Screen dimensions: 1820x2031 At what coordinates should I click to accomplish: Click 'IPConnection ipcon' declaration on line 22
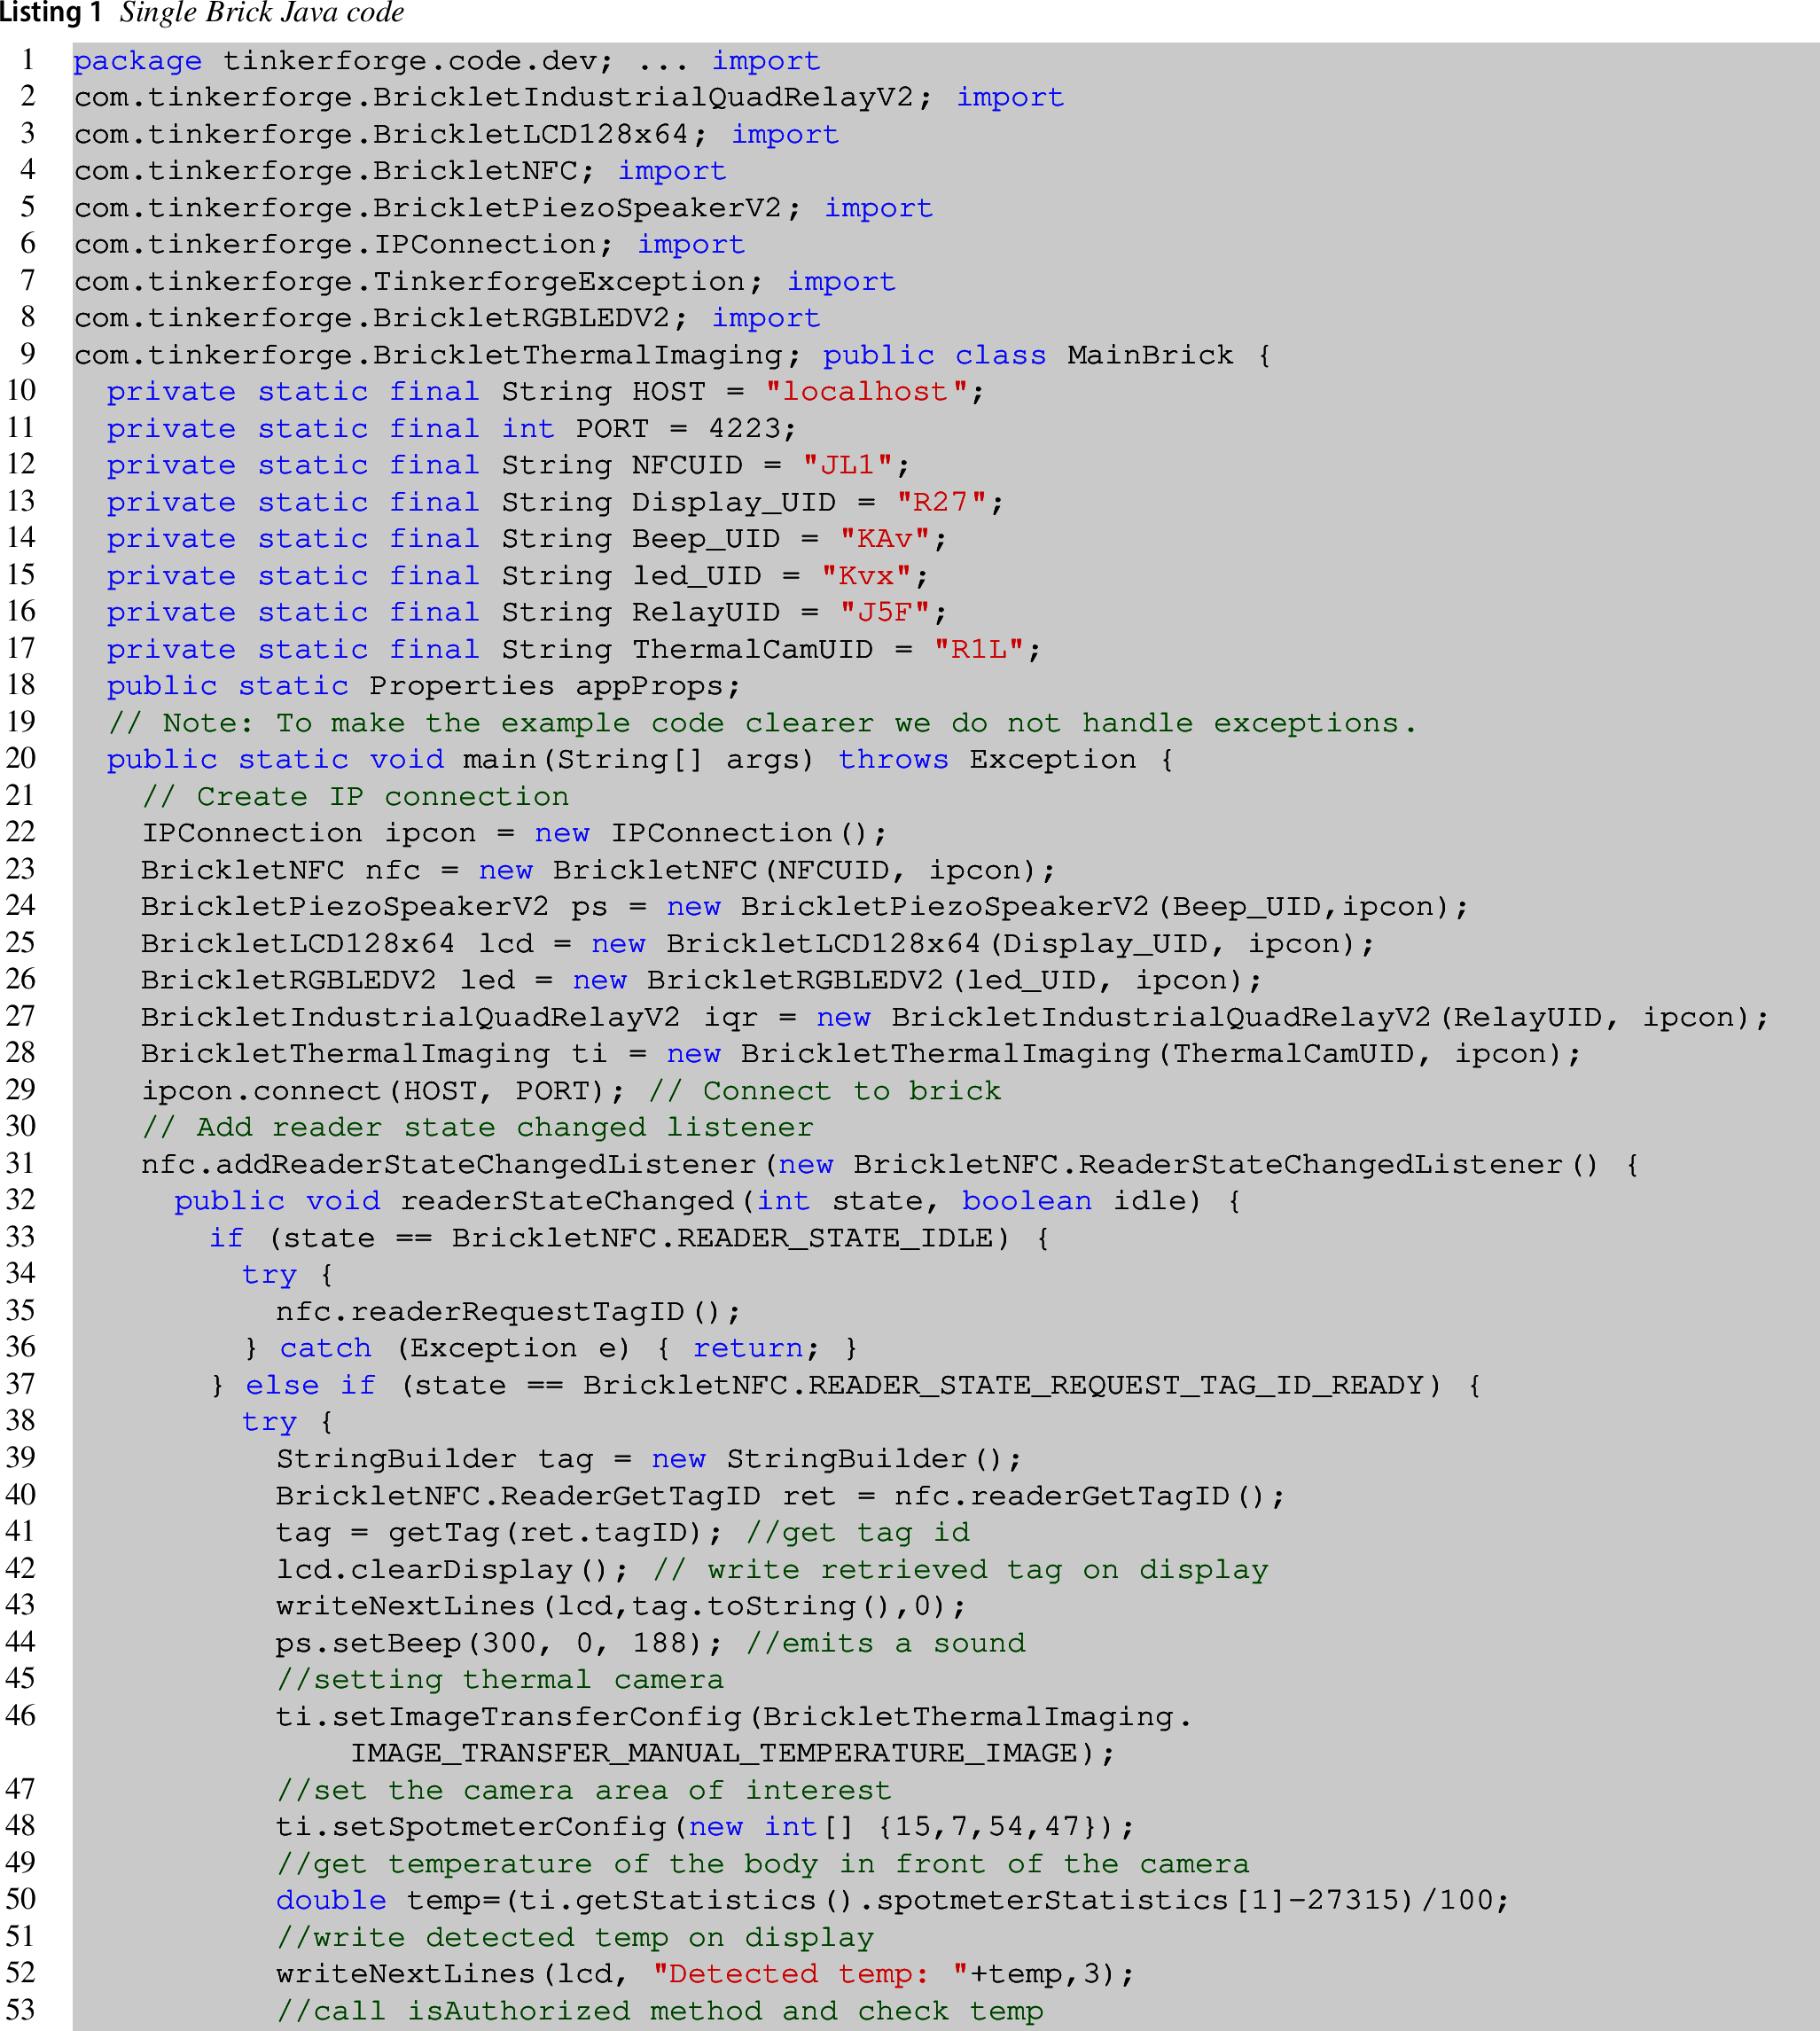coord(309,834)
